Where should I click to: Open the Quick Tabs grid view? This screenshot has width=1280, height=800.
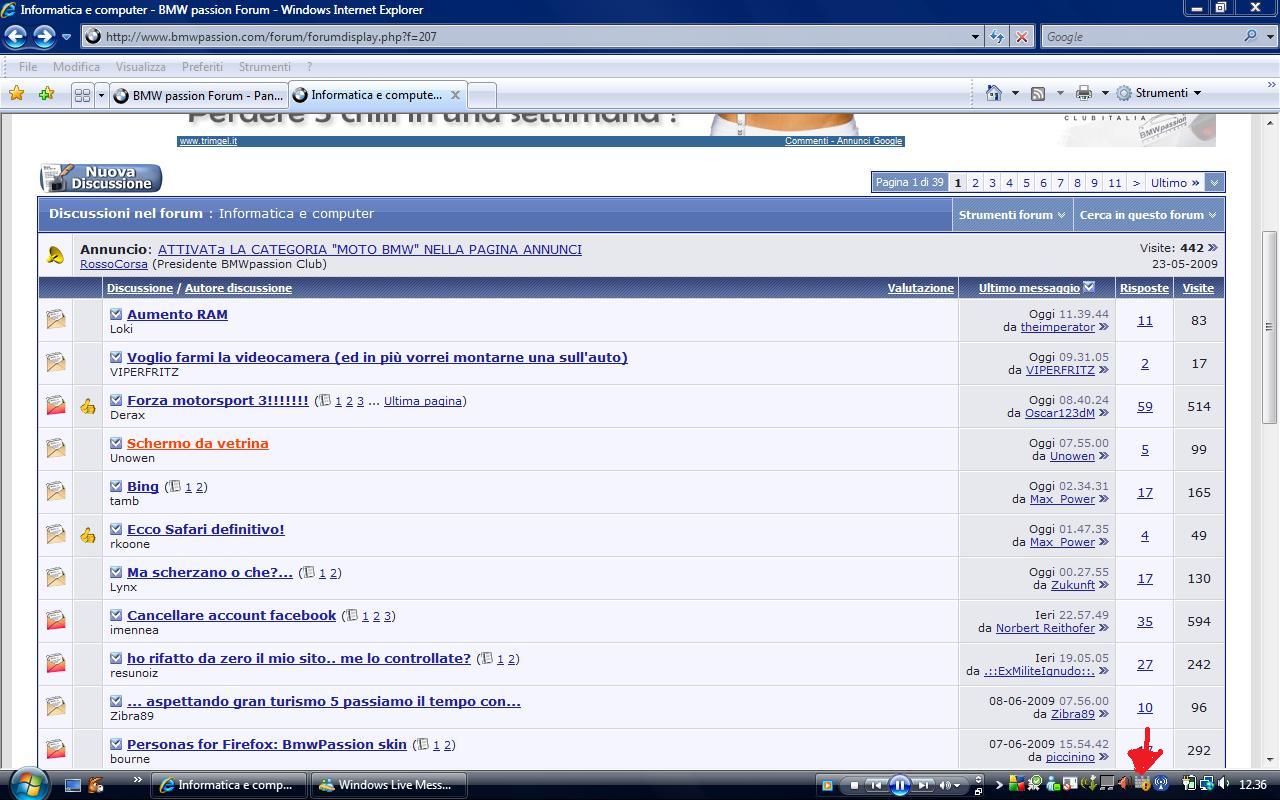pyautogui.click(x=82, y=95)
